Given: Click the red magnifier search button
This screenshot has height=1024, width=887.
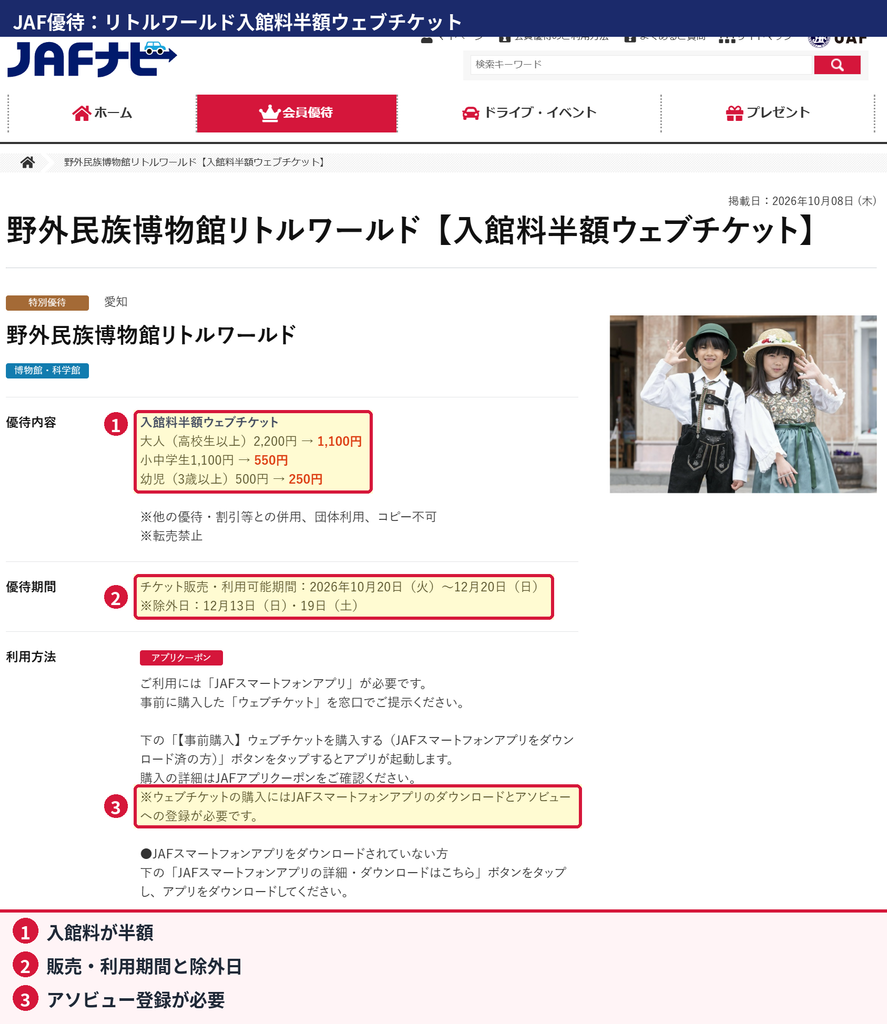Looking at the screenshot, I should 837,65.
